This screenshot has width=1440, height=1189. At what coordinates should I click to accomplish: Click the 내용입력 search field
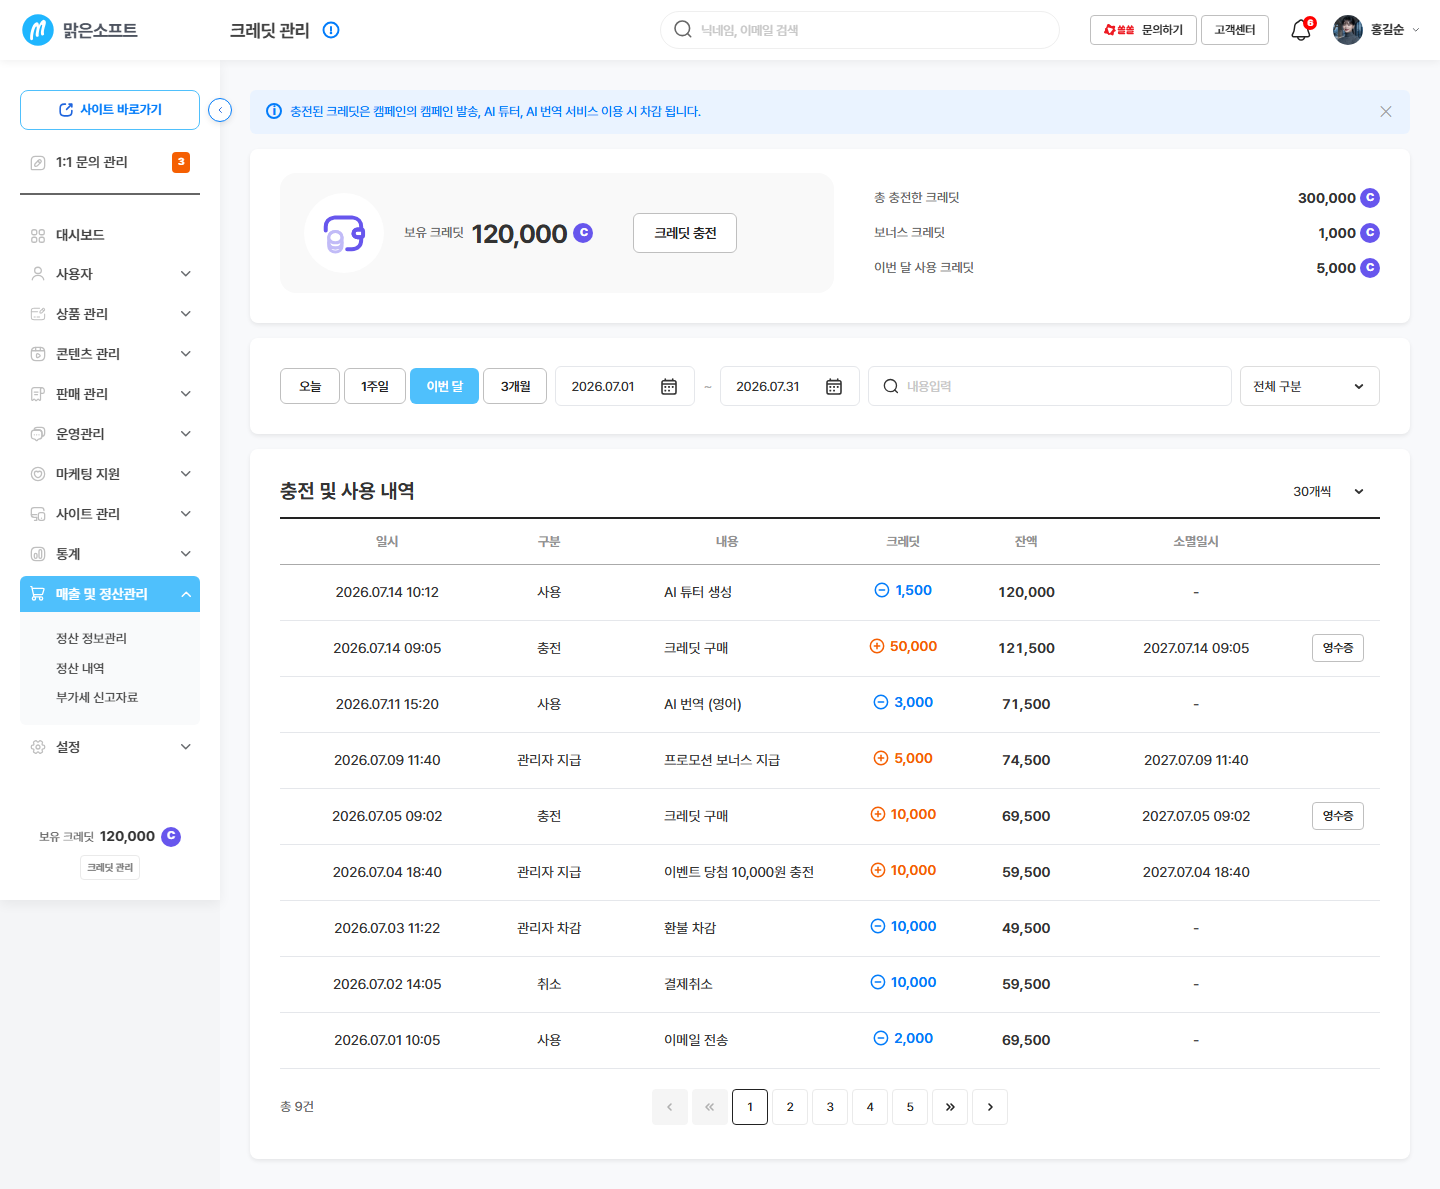pos(1050,386)
